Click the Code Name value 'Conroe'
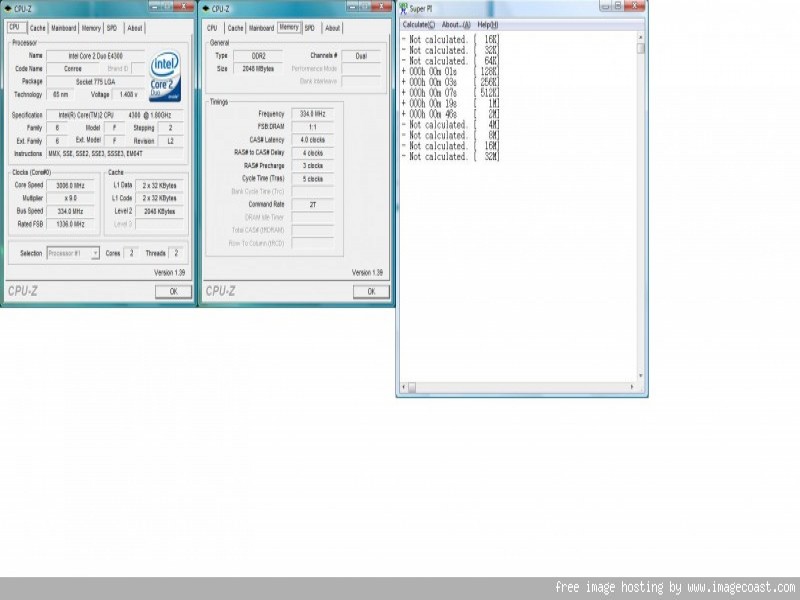The image size is (800, 600). [72, 68]
